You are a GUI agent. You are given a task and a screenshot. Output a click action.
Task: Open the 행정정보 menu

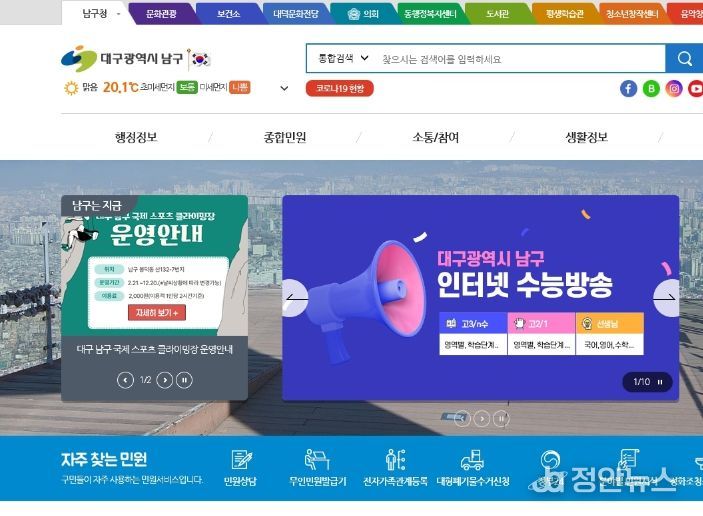(x=136, y=137)
